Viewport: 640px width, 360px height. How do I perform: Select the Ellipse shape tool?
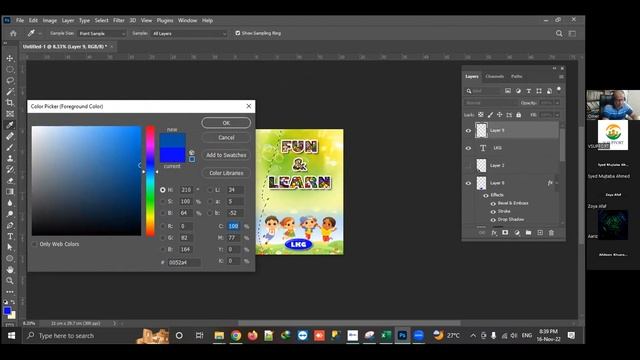click(10, 258)
